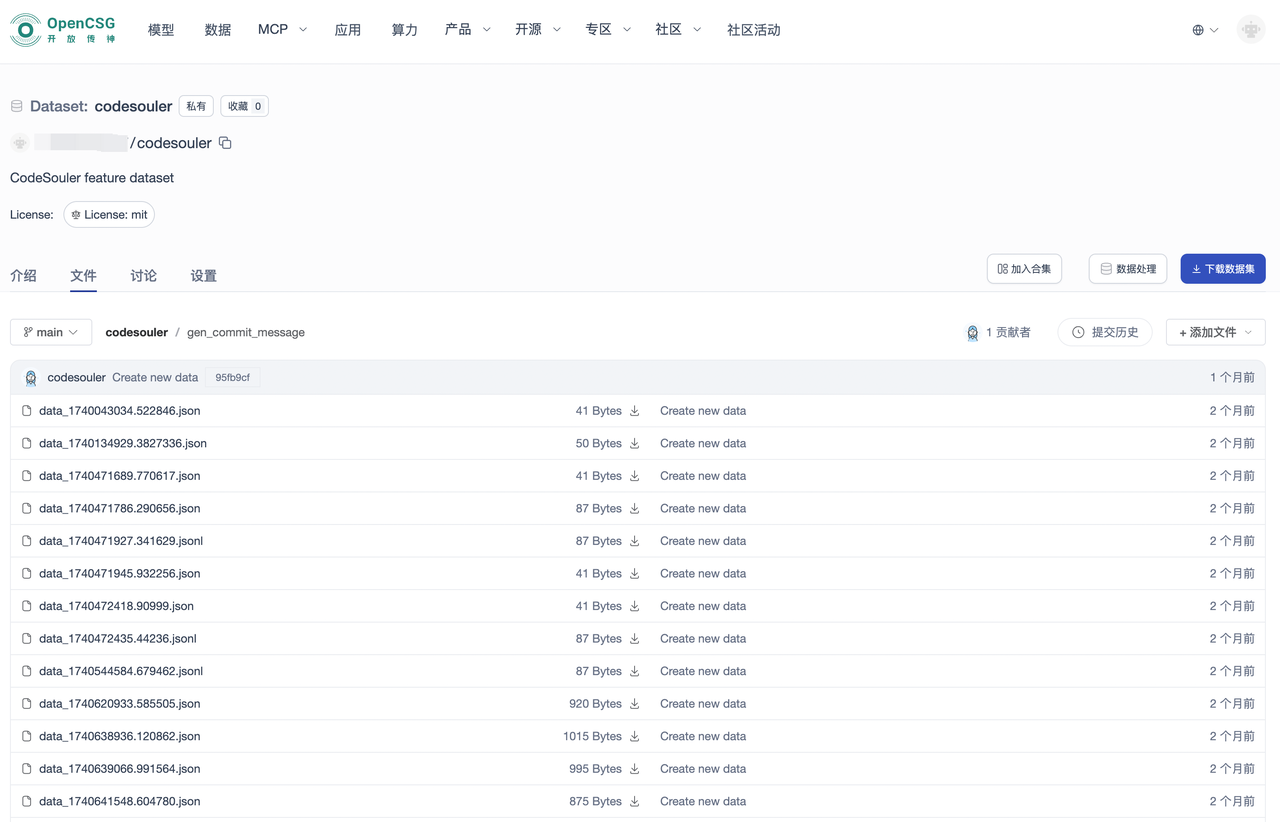This screenshot has width=1280, height=822.
Task: Download data_1740043034.522846.json via download icon
Action: (x=634, y=411)
